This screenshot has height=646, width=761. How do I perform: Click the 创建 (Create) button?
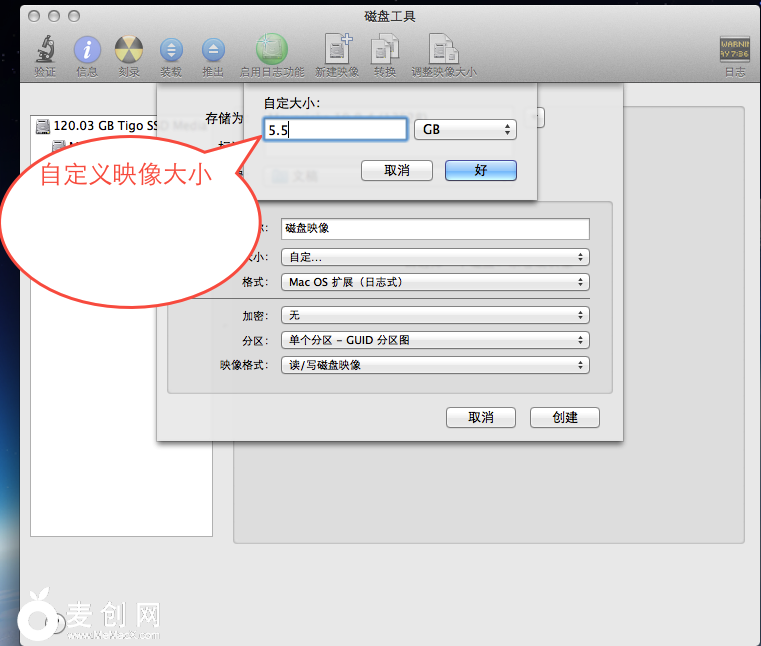564,417
